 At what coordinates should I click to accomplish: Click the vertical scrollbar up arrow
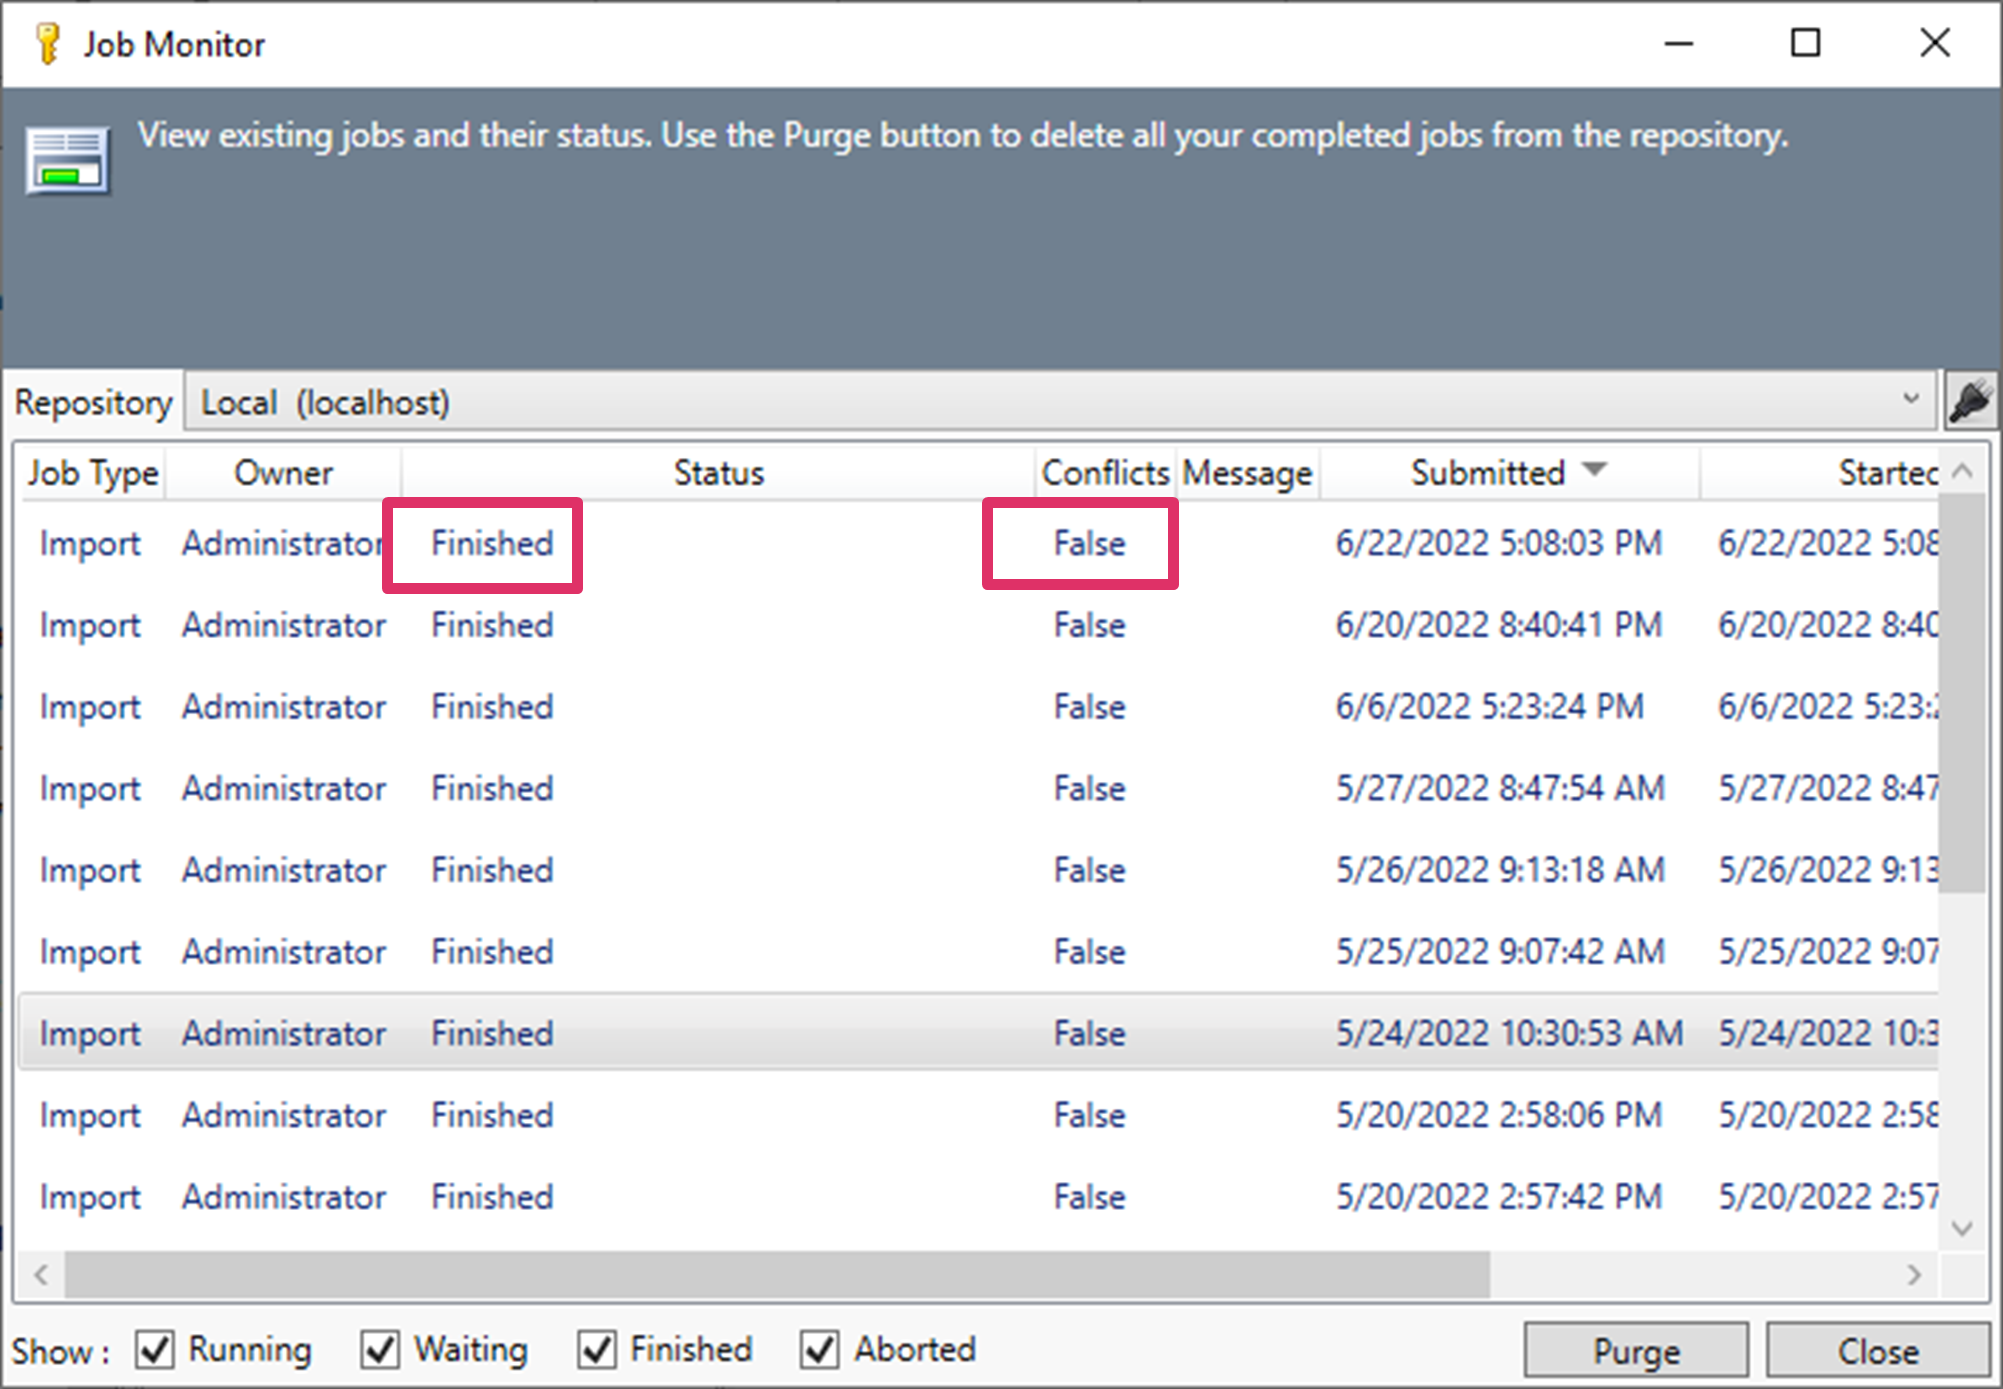point(1962,471)
